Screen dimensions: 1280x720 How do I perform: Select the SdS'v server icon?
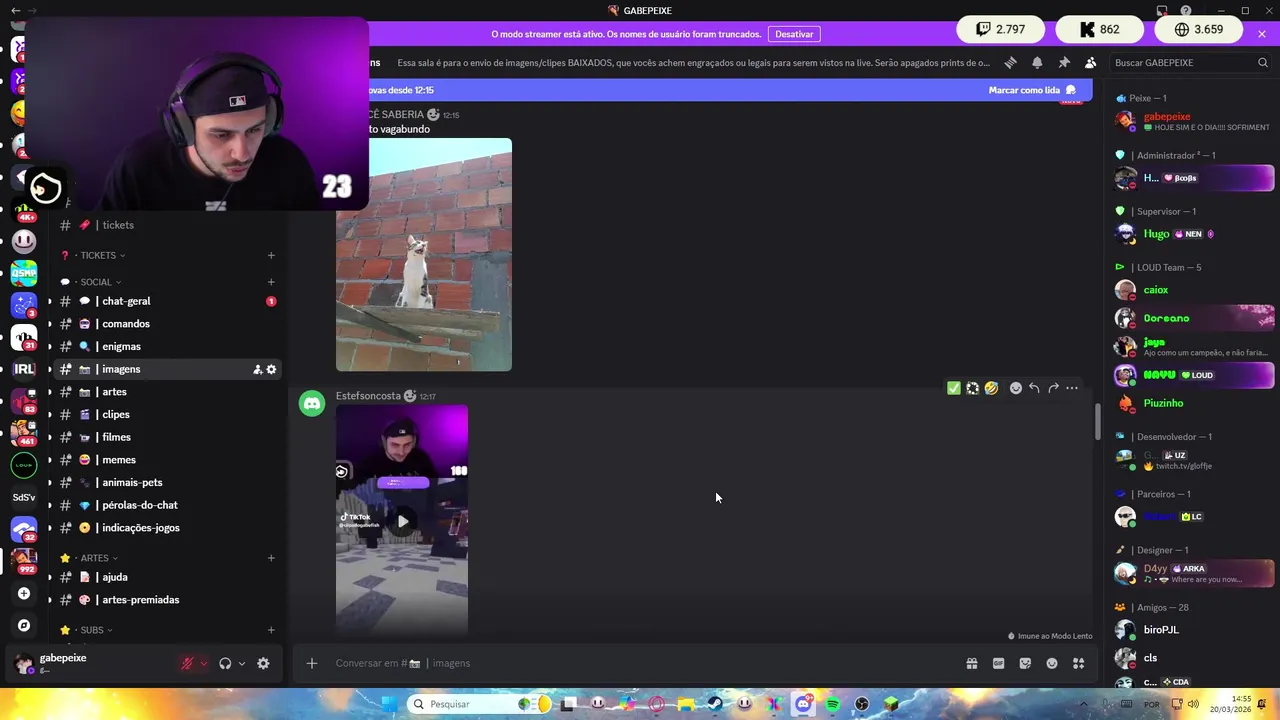24,497
